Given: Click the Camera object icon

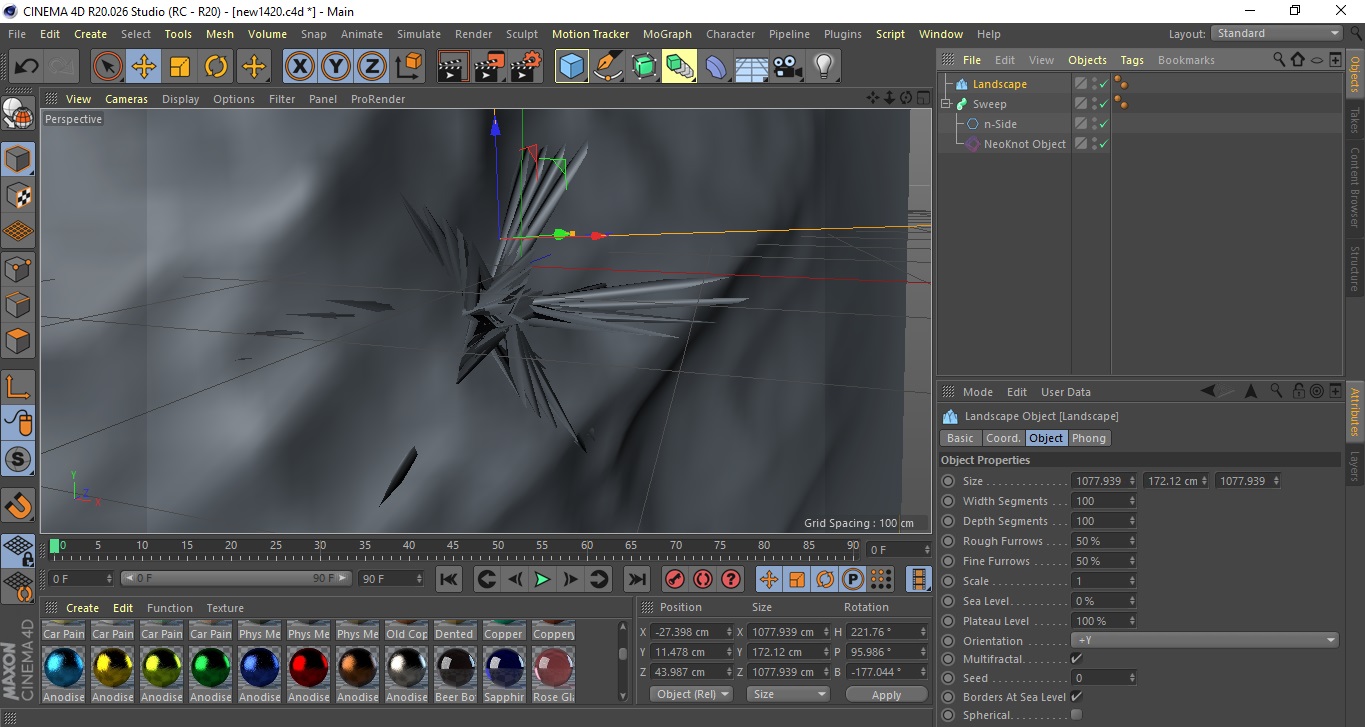Looking at the screenshot, I should coord(788,67).
